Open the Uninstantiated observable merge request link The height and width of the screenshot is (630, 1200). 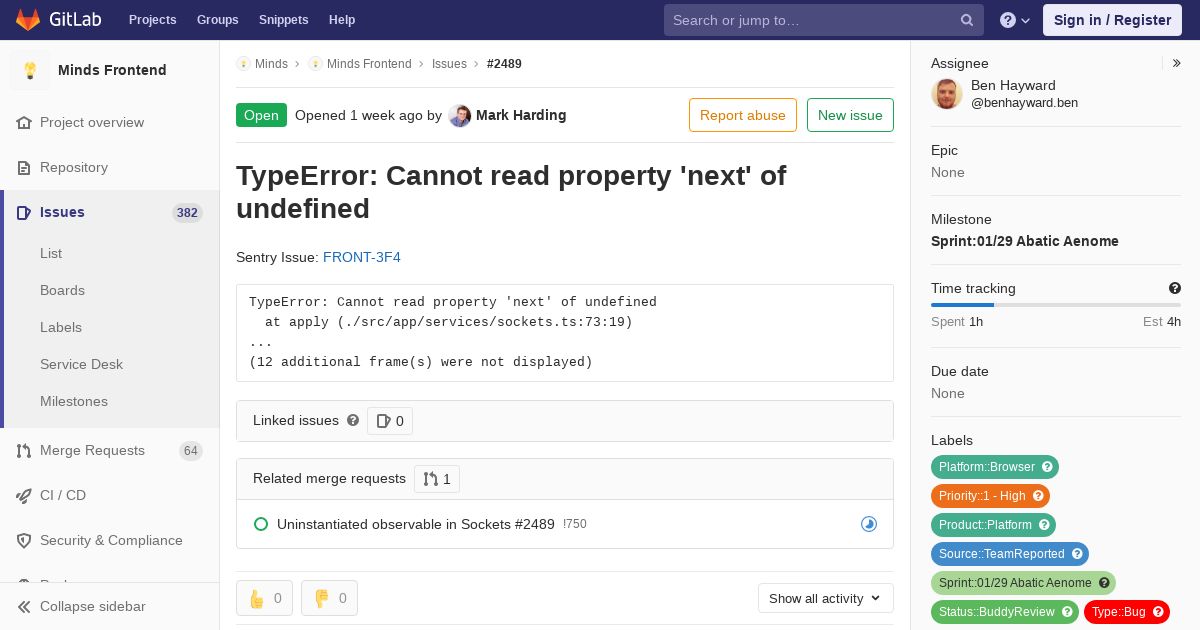(416, 524)
